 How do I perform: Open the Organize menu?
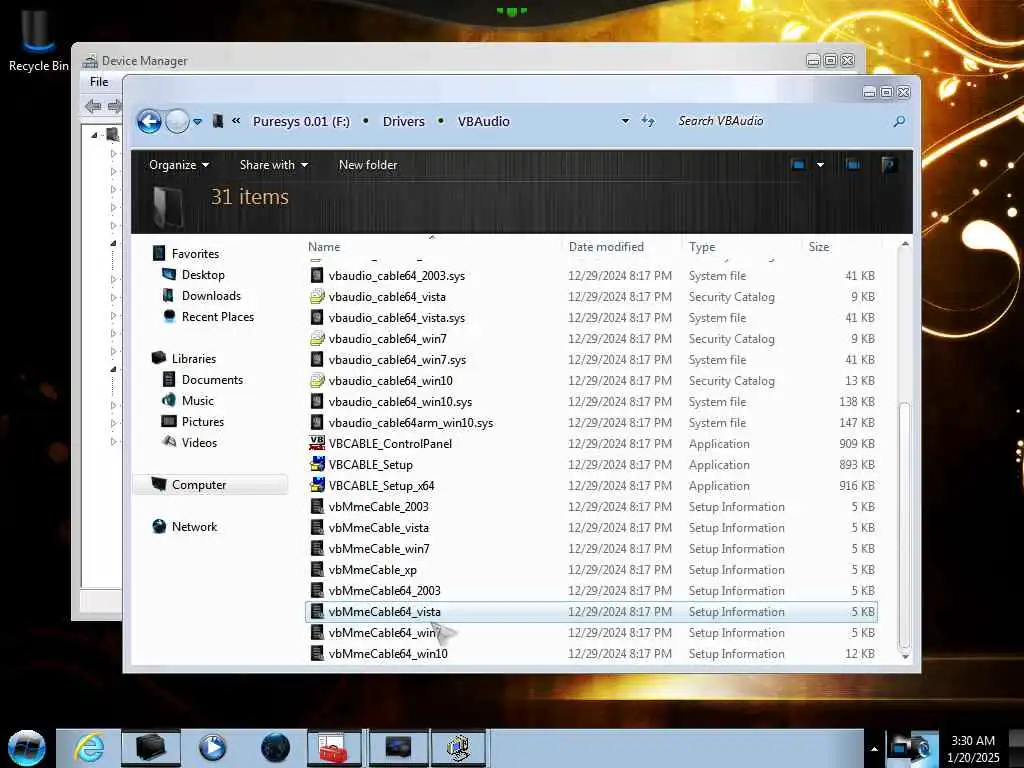[x=179, y=165]
